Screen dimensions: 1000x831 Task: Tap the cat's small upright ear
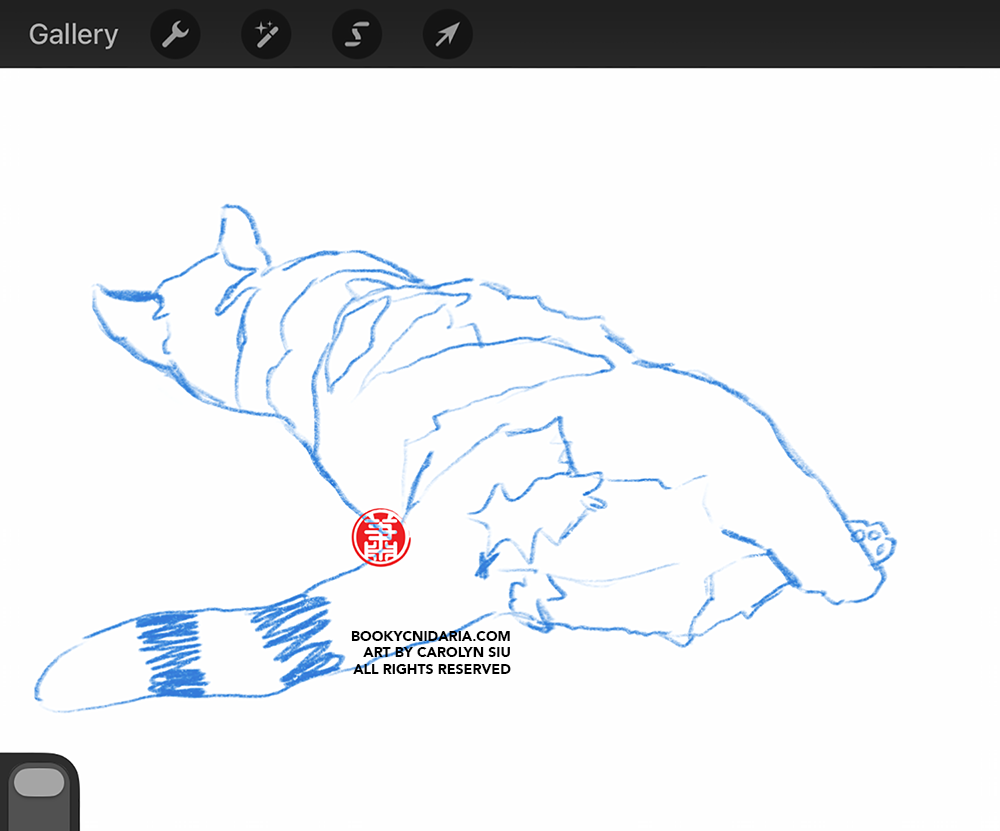point(238,236)
